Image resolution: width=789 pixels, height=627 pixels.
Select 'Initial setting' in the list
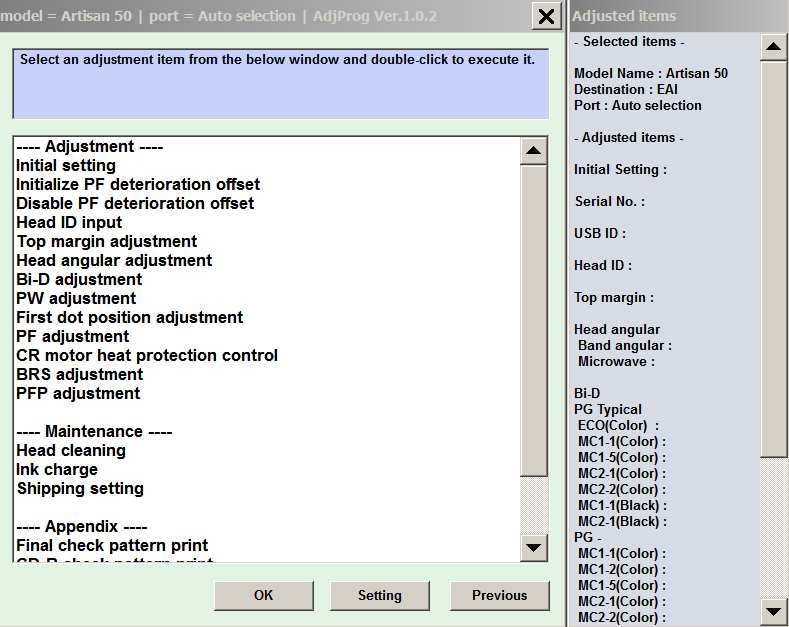pos(66,166)
